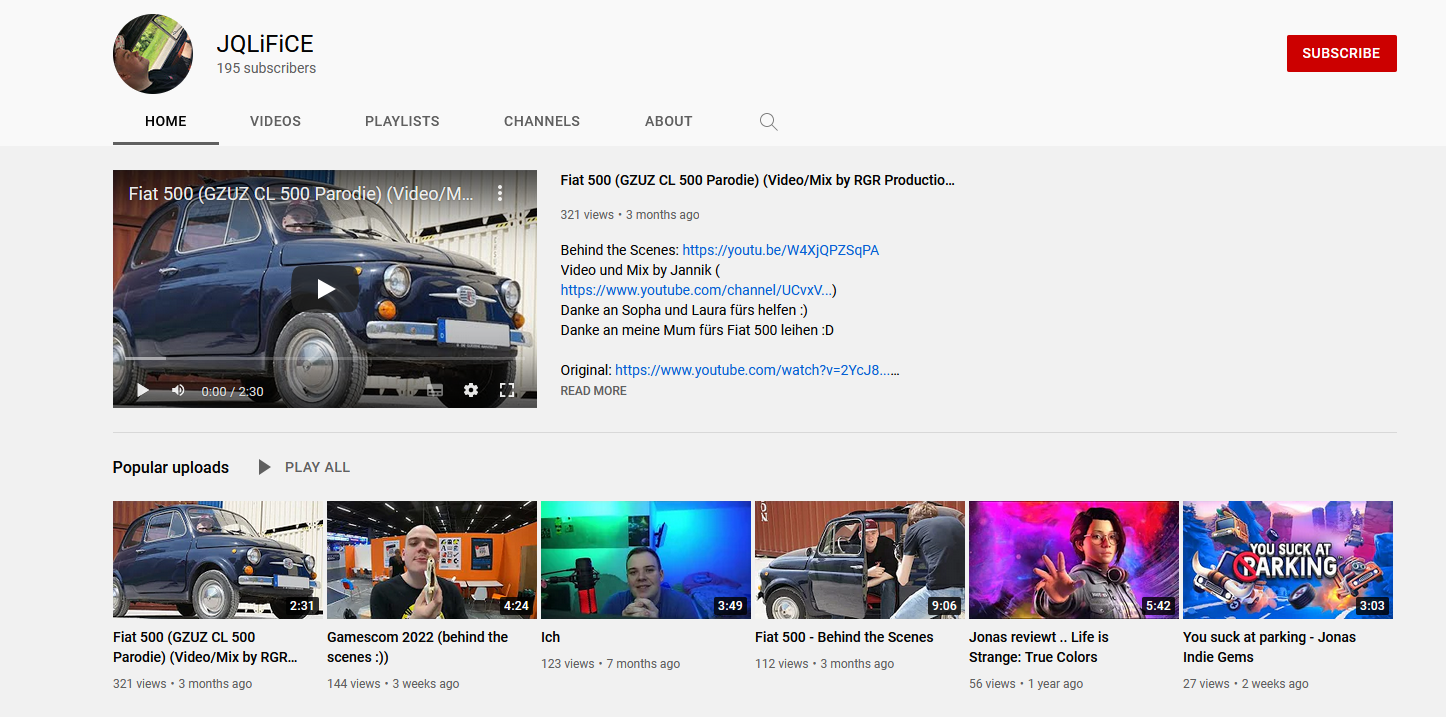The width and height of the screenshot is (1446, 717).
Task: Open Gamescom 2022 video thumbnail
Action: [x=432, y=560]
